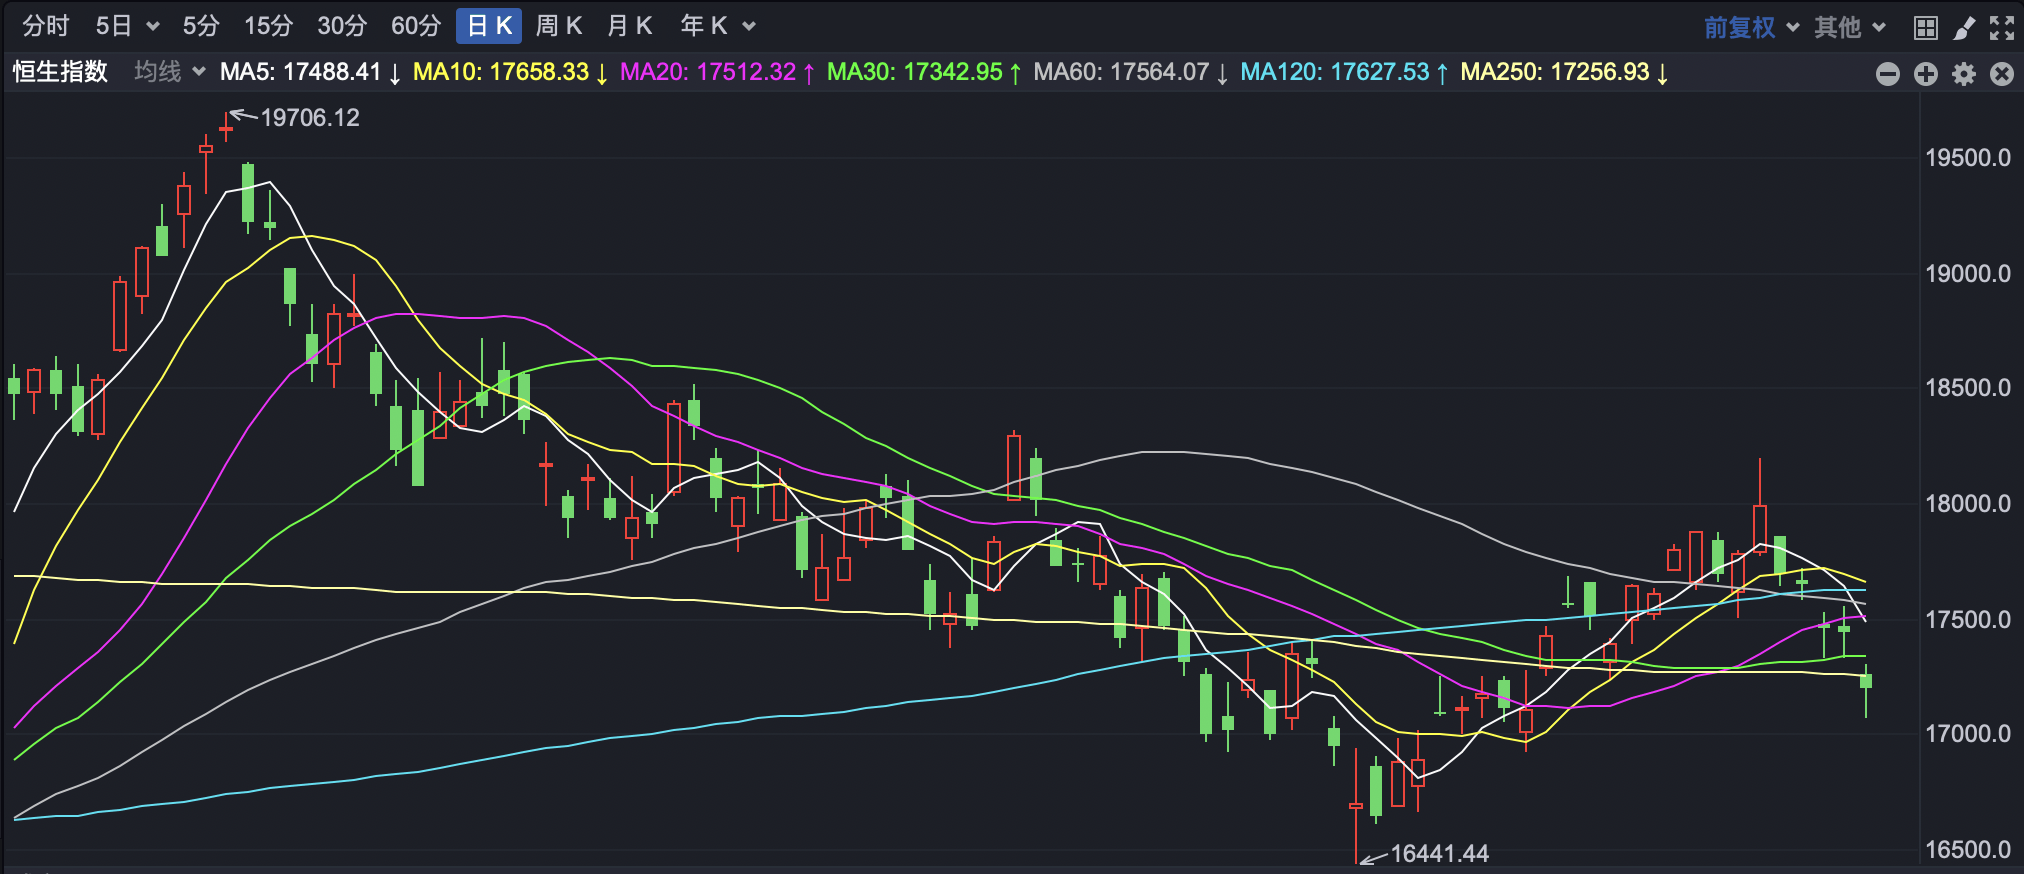Click the minus icon to remove indicator

point(1888,73)
